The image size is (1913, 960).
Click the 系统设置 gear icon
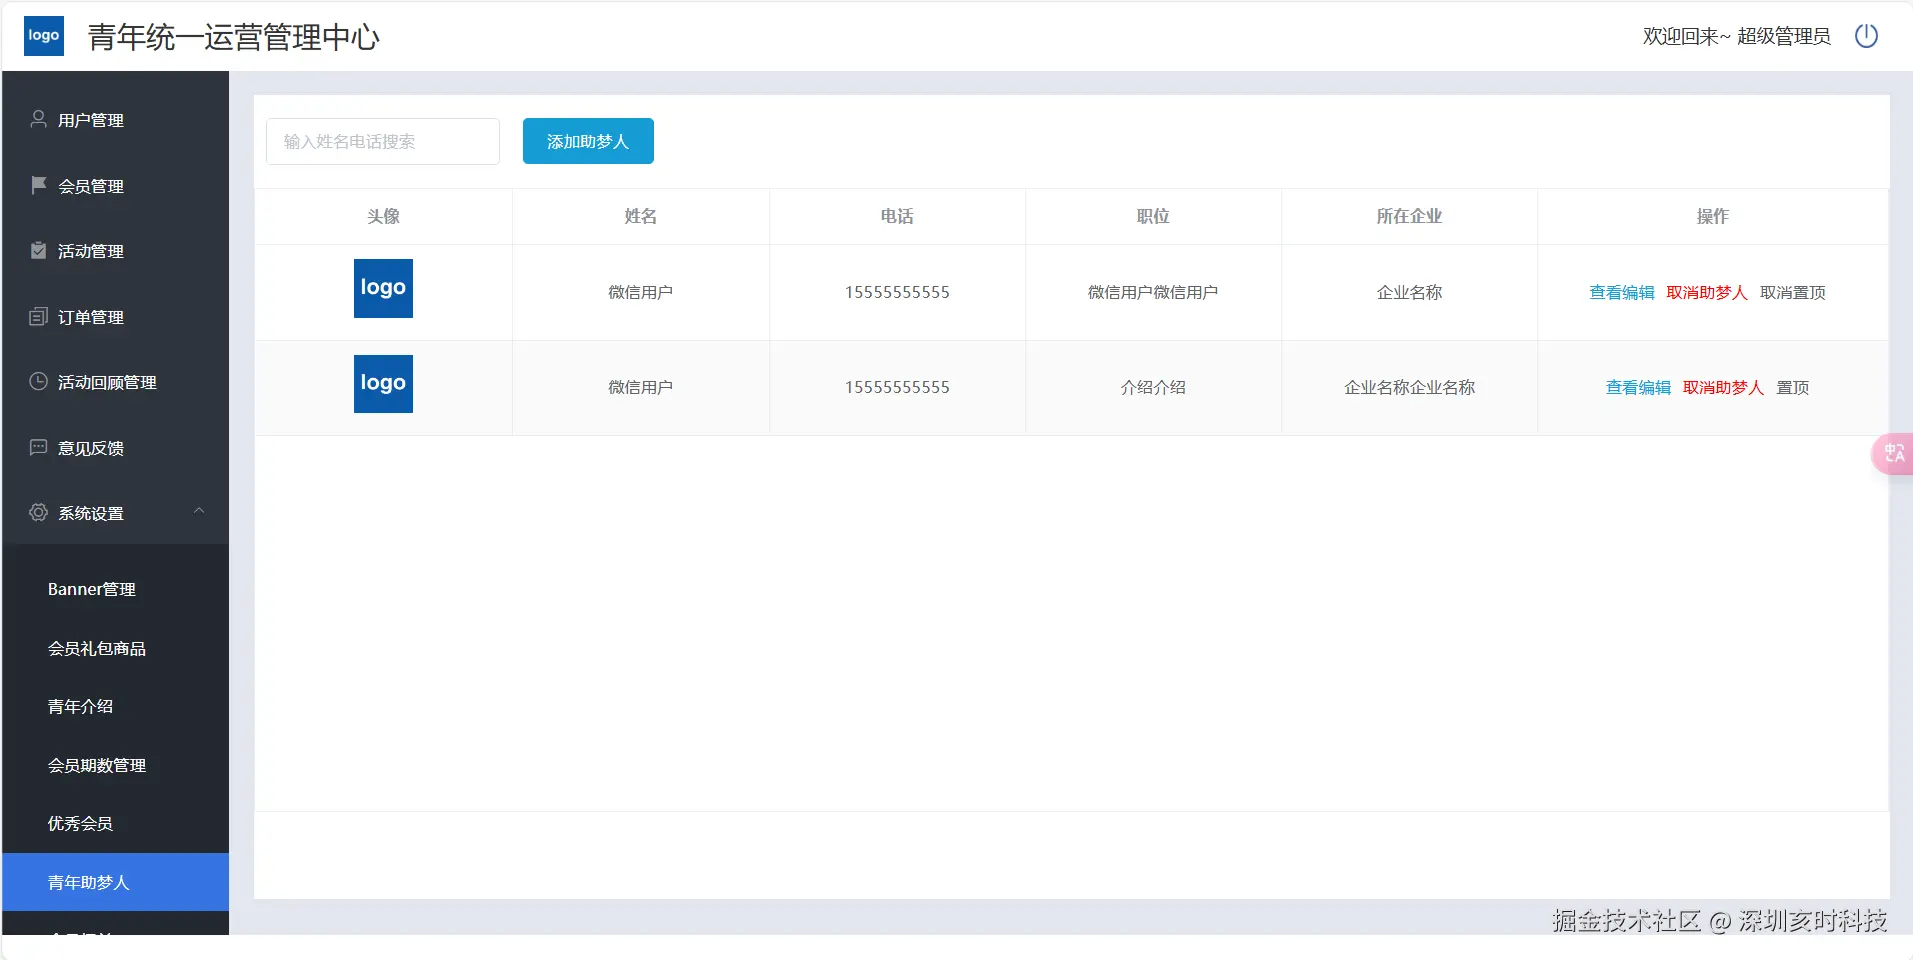tap(39, 512)
